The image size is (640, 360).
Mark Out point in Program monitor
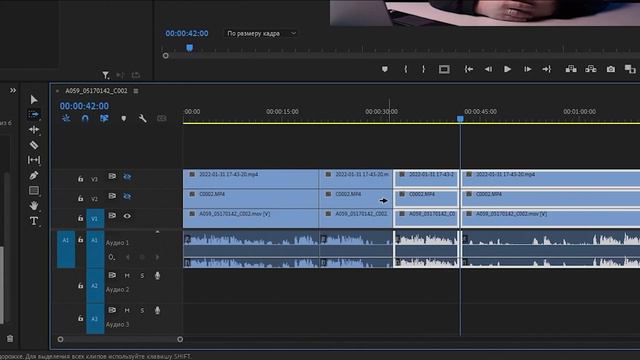424,69
